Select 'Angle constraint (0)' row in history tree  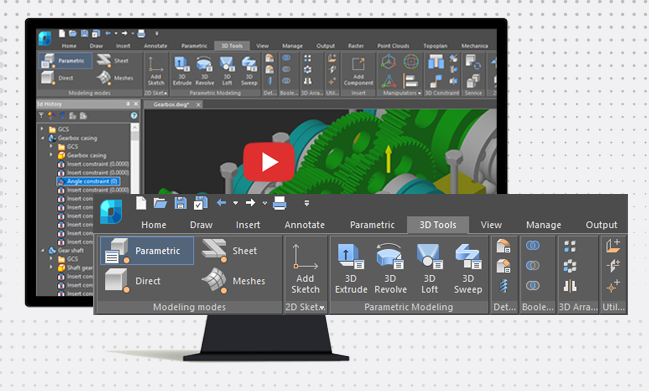[x=88, y=181]
